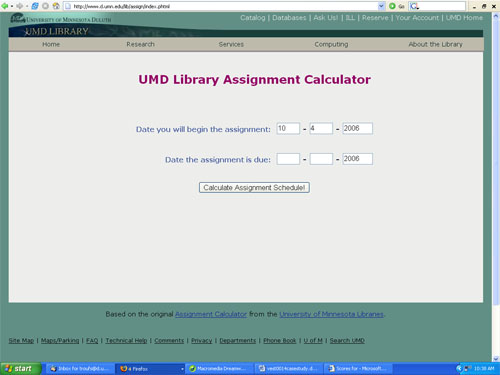Open the U of M footer link

pyautogui.click(x=313, y=340)
